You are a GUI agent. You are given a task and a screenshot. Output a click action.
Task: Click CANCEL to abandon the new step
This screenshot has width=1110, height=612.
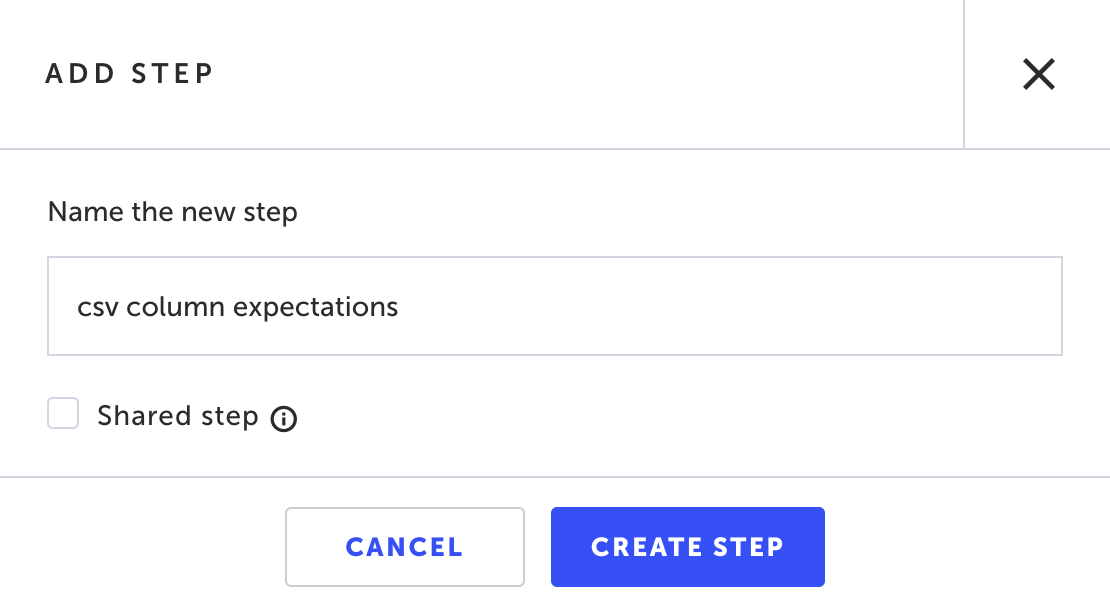click(x=404, y=546)
